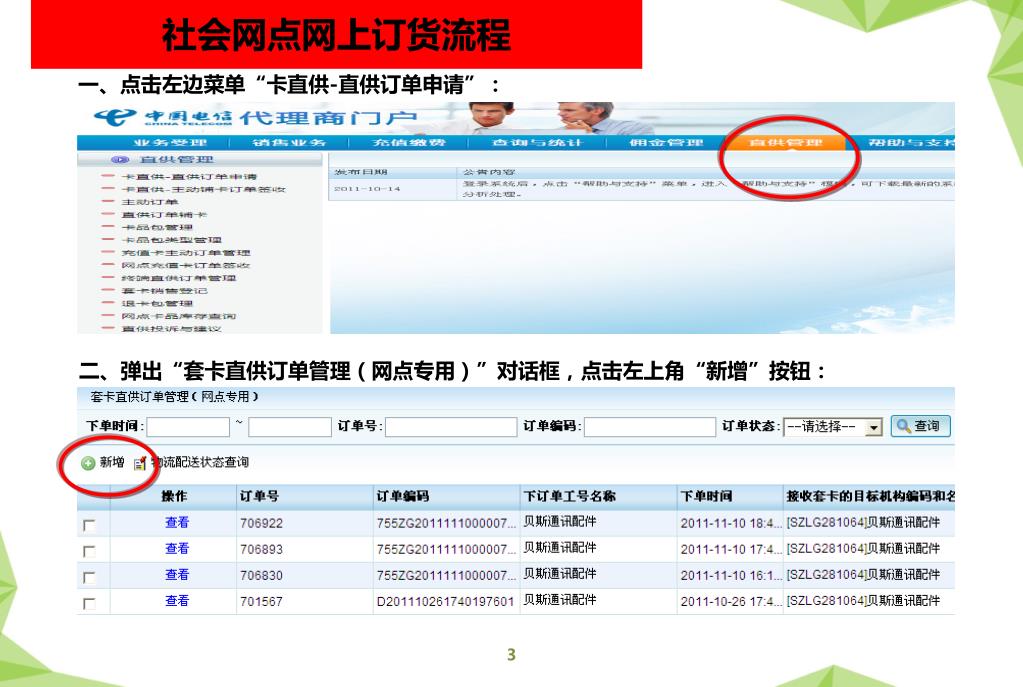Click 查看 link for order 706830

click(x=177, y=575)
